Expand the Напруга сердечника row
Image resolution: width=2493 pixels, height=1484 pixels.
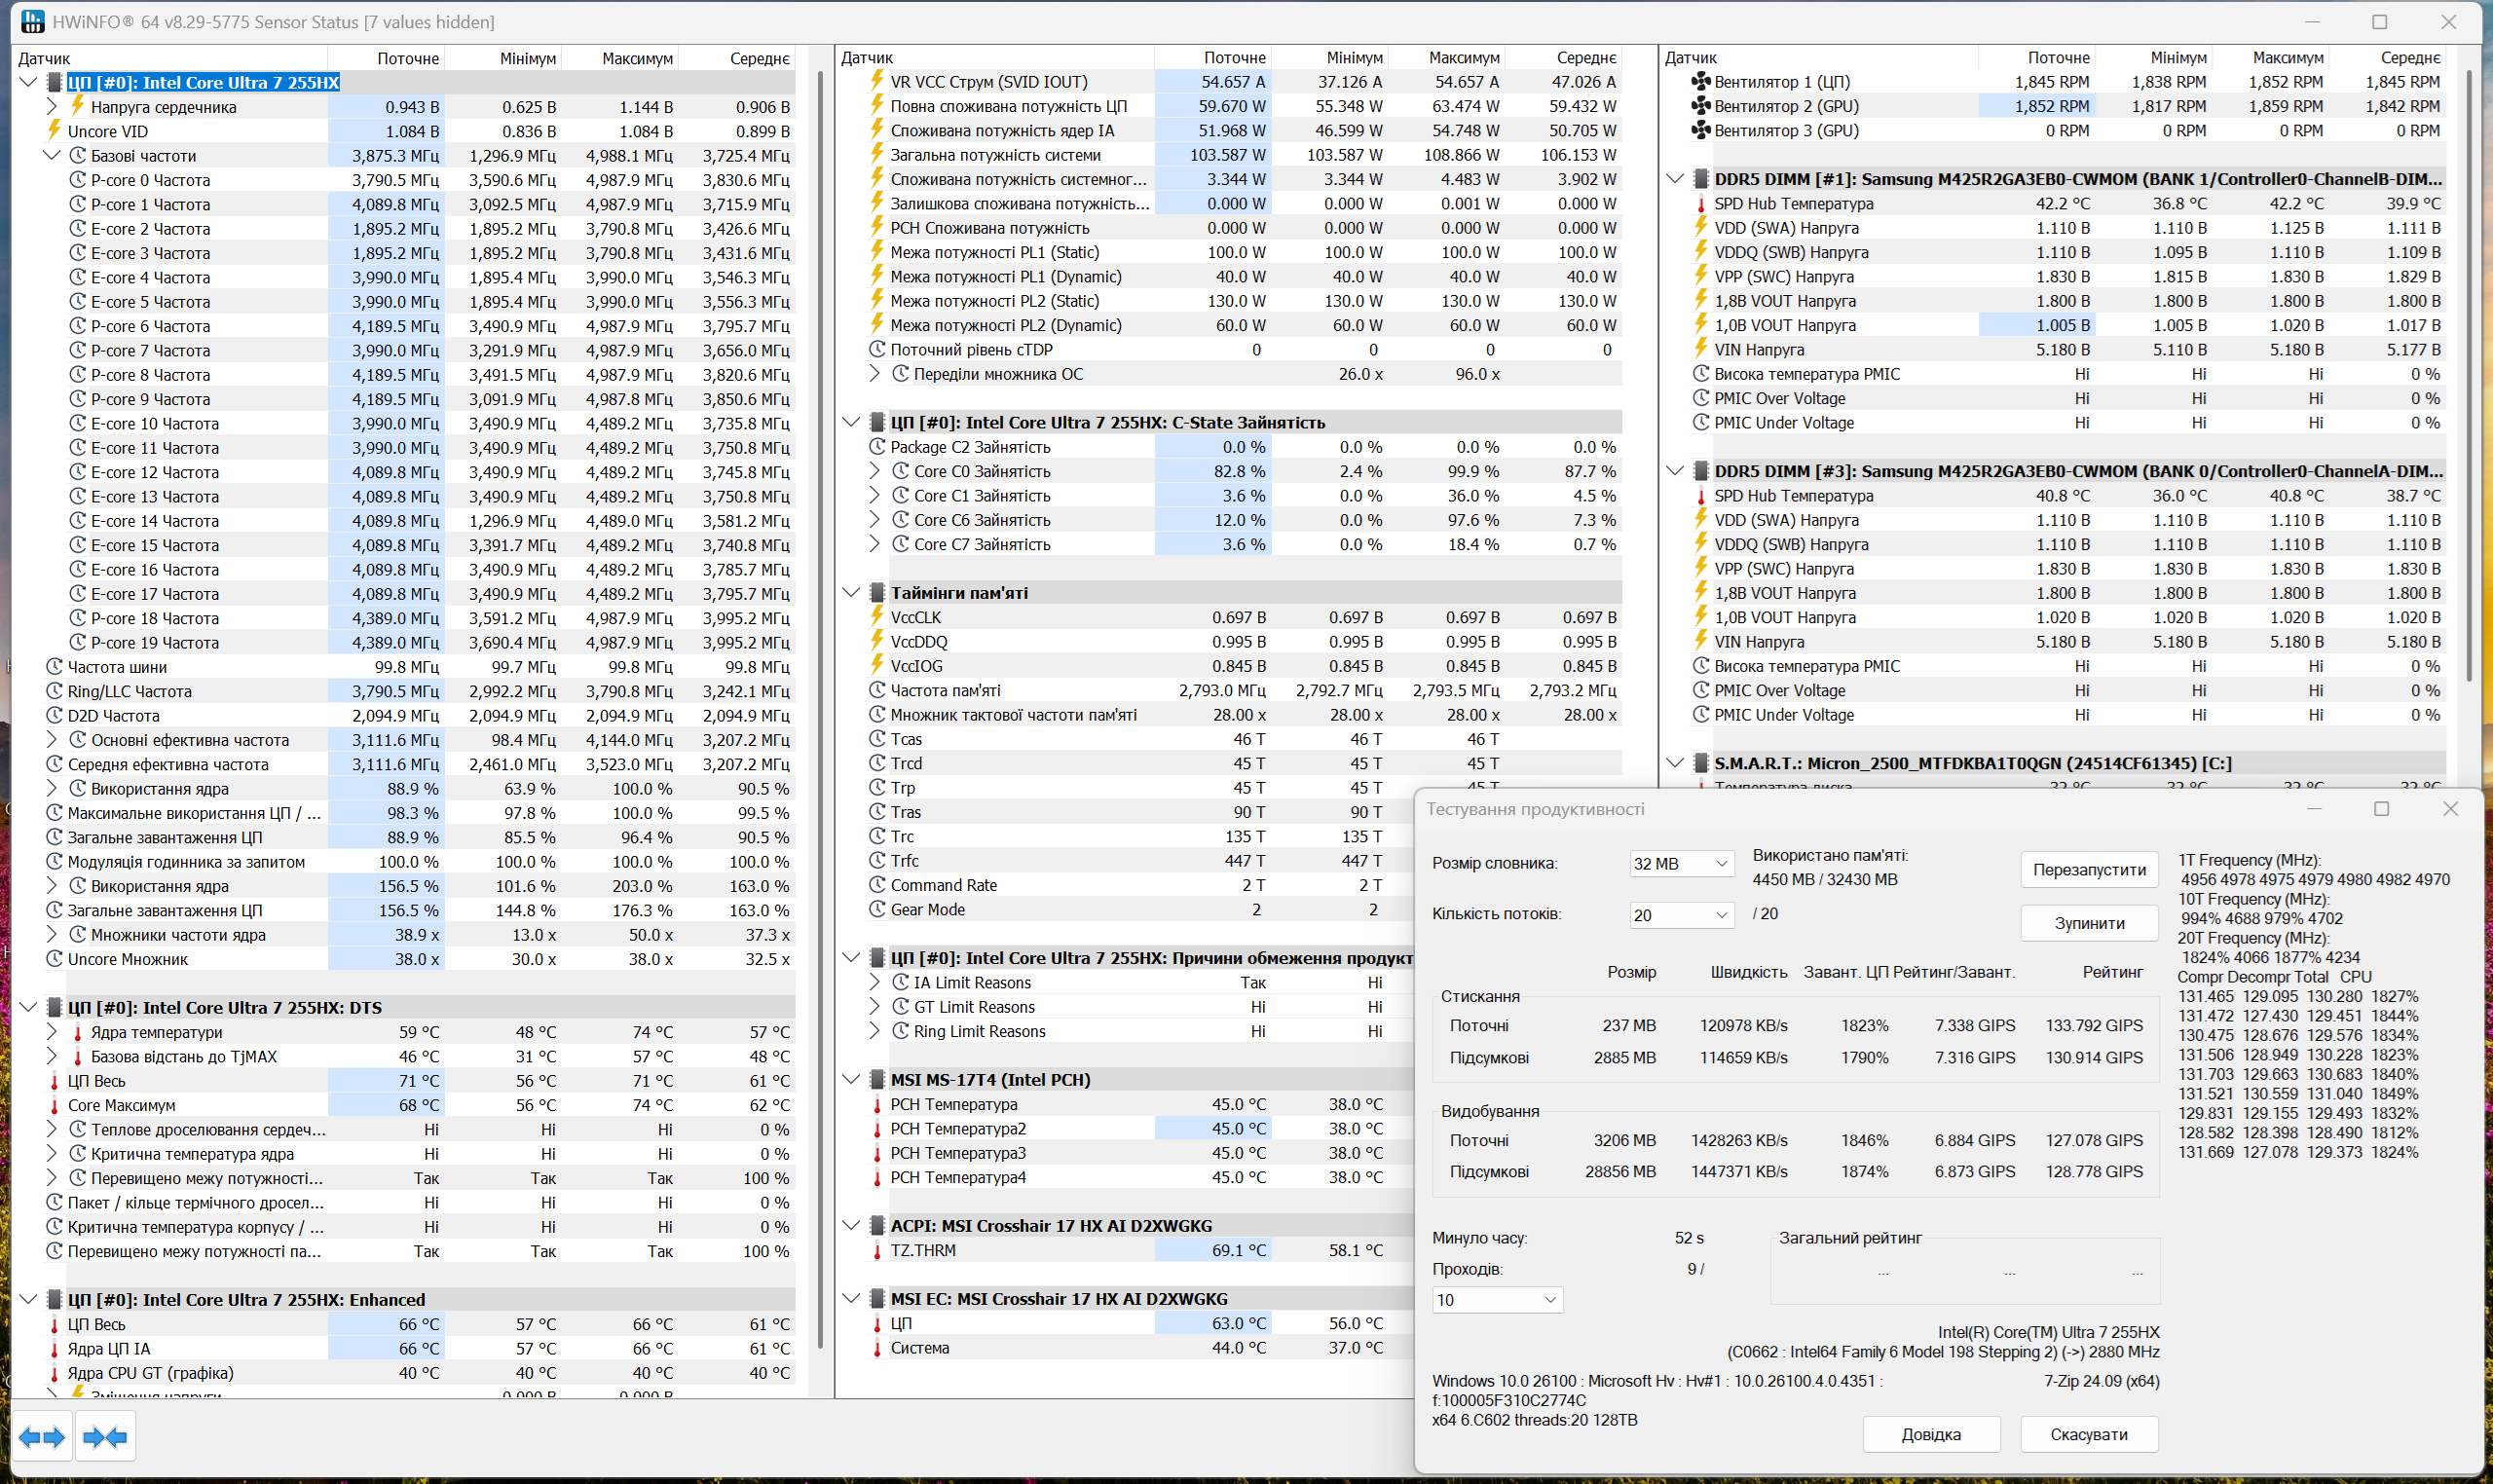pos(52,107)
